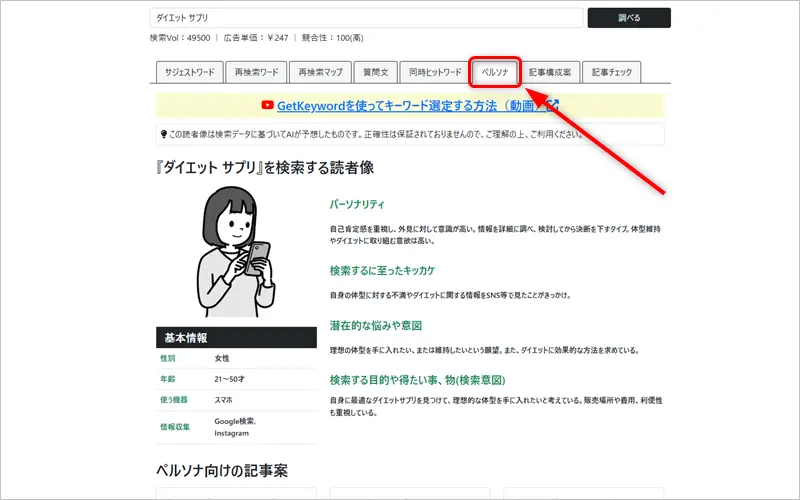Screen dimensions: 800x500
Task: Select the ペルソナ tab
Action: point(497,73)
